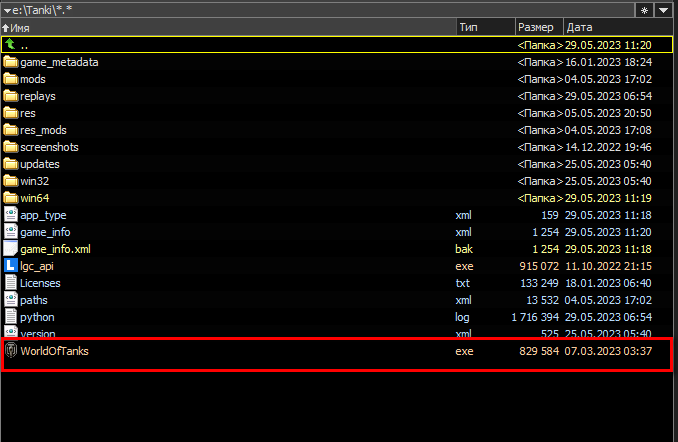Image resolution: width=678 pixels, height=442 pixels.
Task: Click the parent directory up-arrow icon
Action: (10, 45)
